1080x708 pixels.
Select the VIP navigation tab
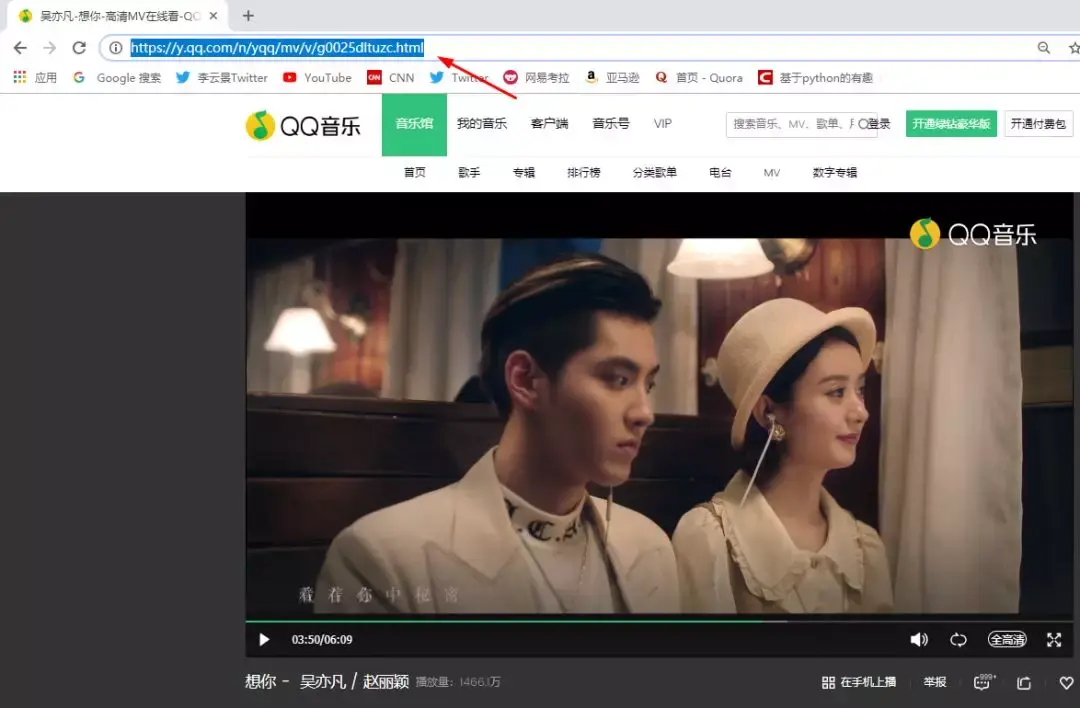[663, 124]
